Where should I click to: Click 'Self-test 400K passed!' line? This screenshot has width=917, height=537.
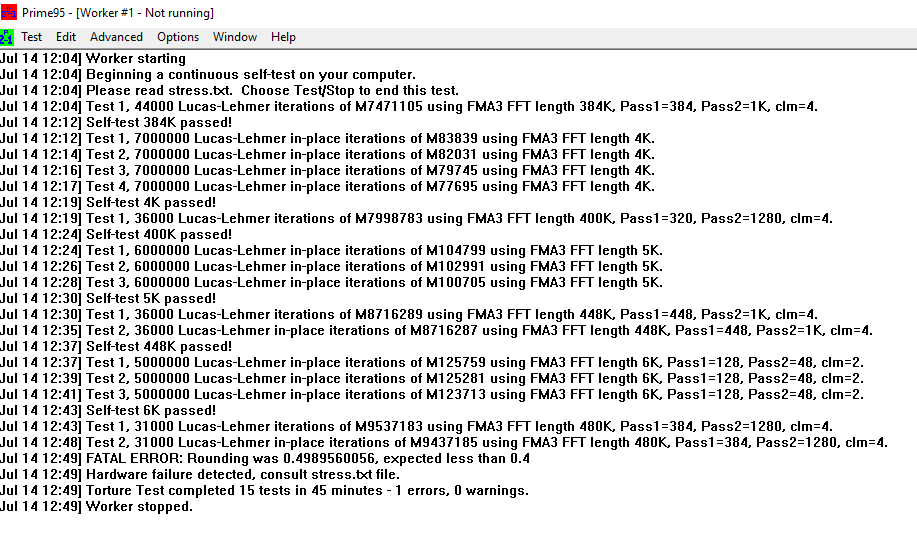[116, 235]
